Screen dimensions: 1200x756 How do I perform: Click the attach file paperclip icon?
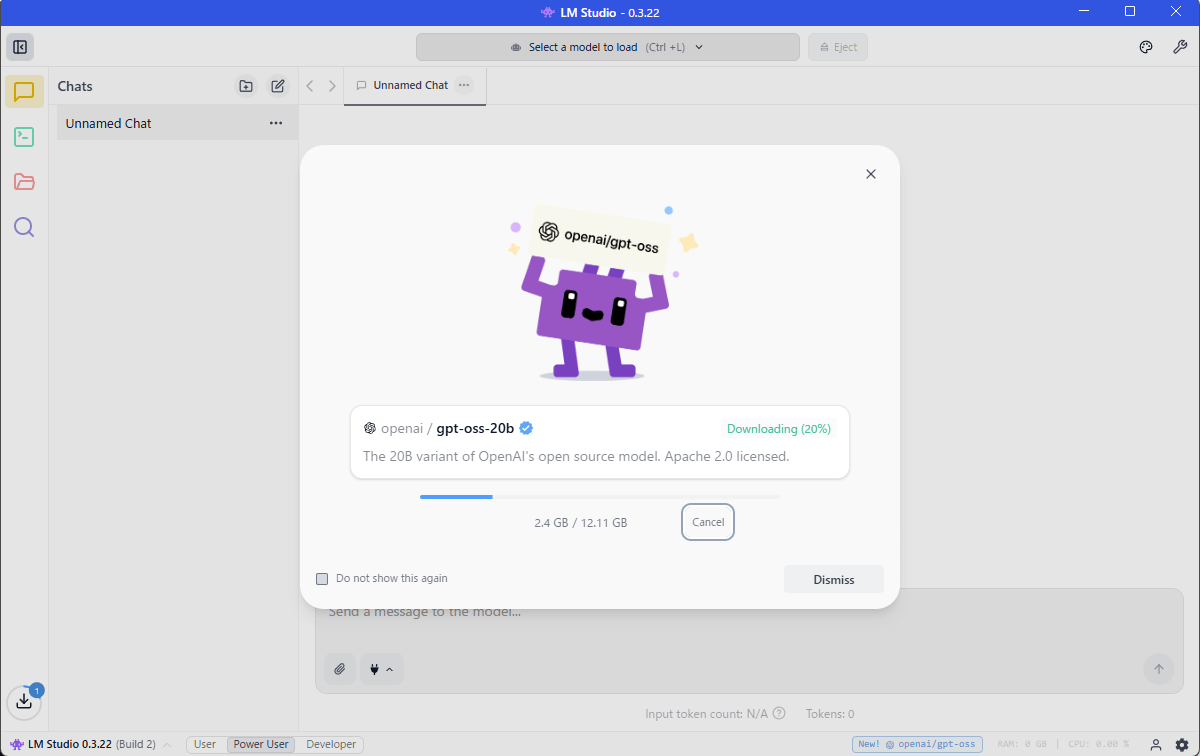340,669
